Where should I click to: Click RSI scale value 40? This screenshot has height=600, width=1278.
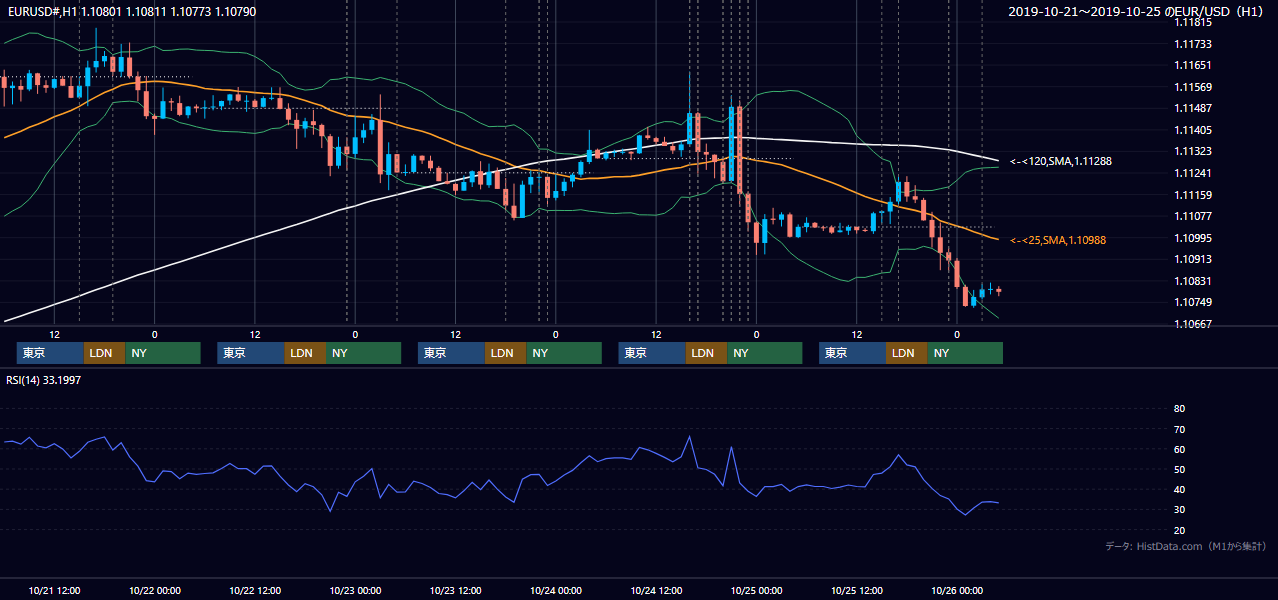[x=1179, y=490]
